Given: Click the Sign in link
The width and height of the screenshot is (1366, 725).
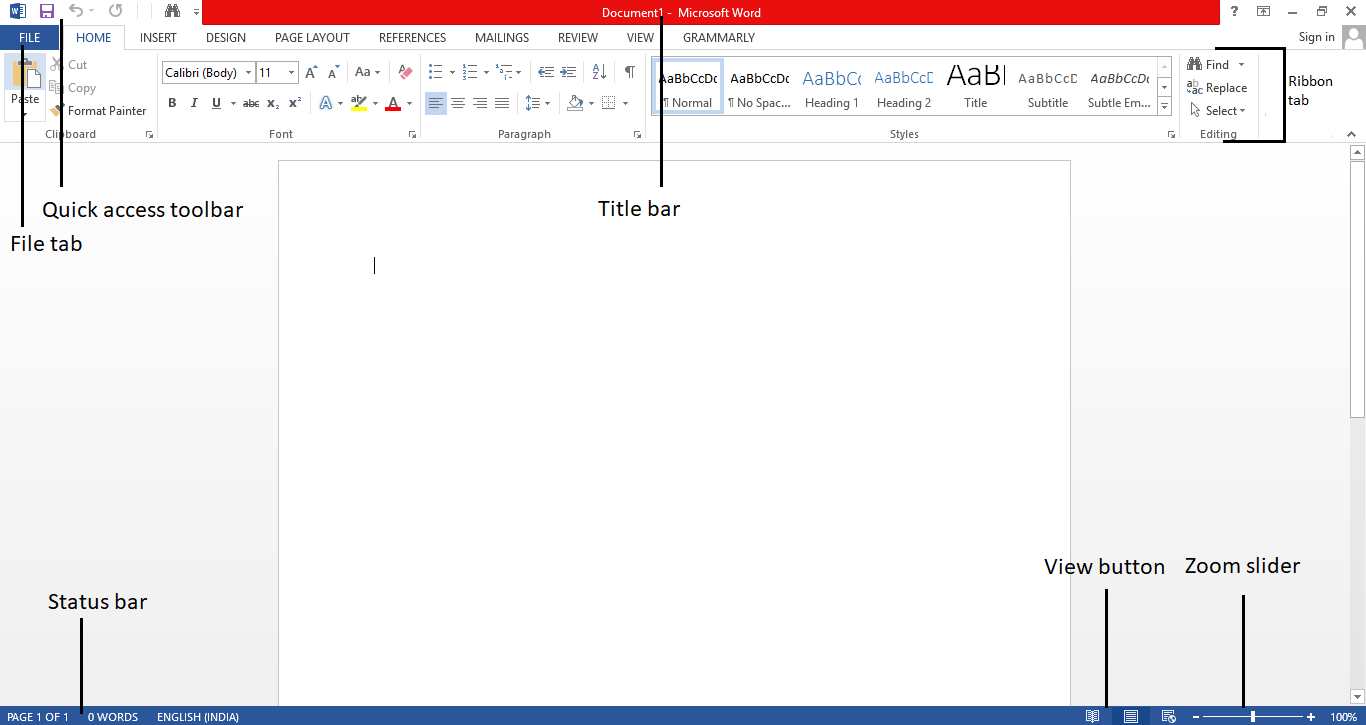Looking at the screenshot, I should coord(1315,37).
